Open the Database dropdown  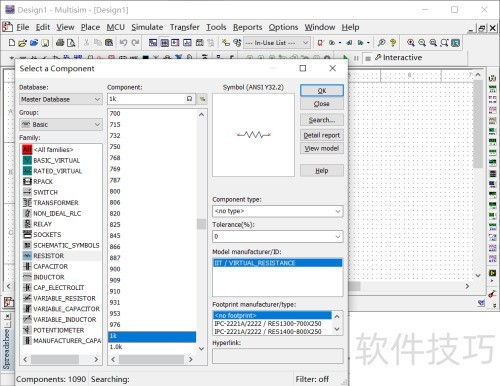pyautogui.click(x=61, y=99)
